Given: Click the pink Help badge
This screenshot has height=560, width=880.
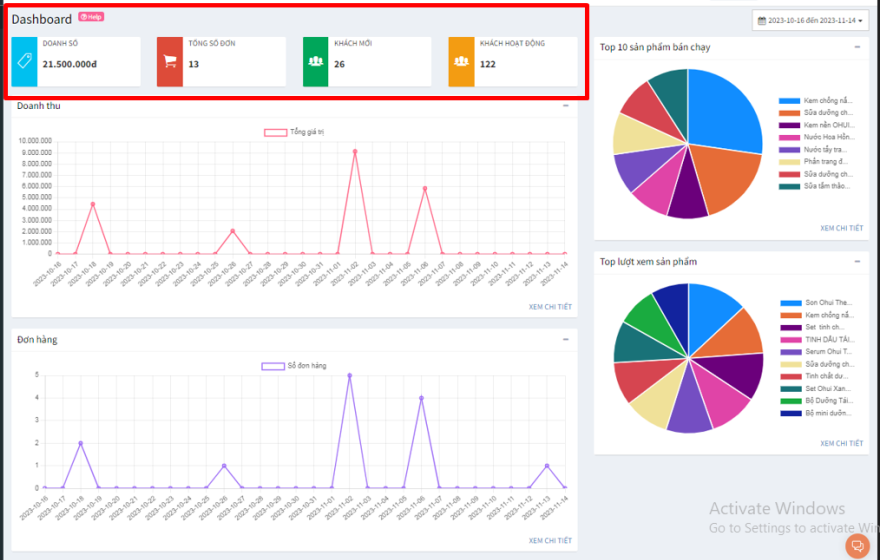Looking at the screenshot, I should pos(91,17).
